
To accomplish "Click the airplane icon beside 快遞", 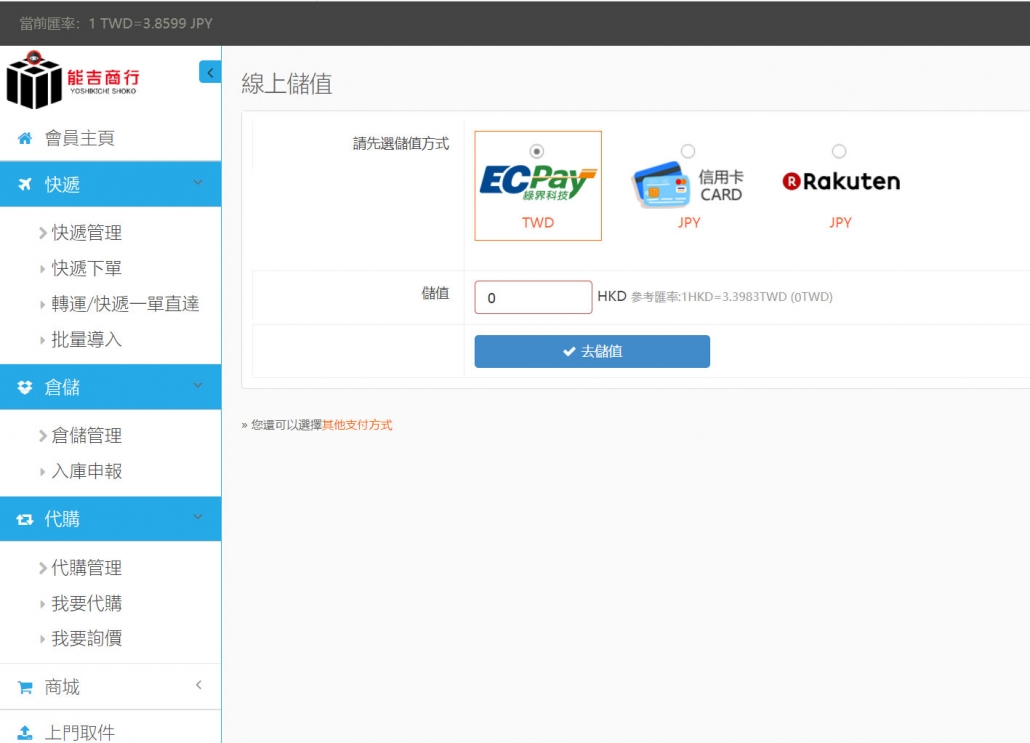I will pyautogui.click(x=25, y=185).
